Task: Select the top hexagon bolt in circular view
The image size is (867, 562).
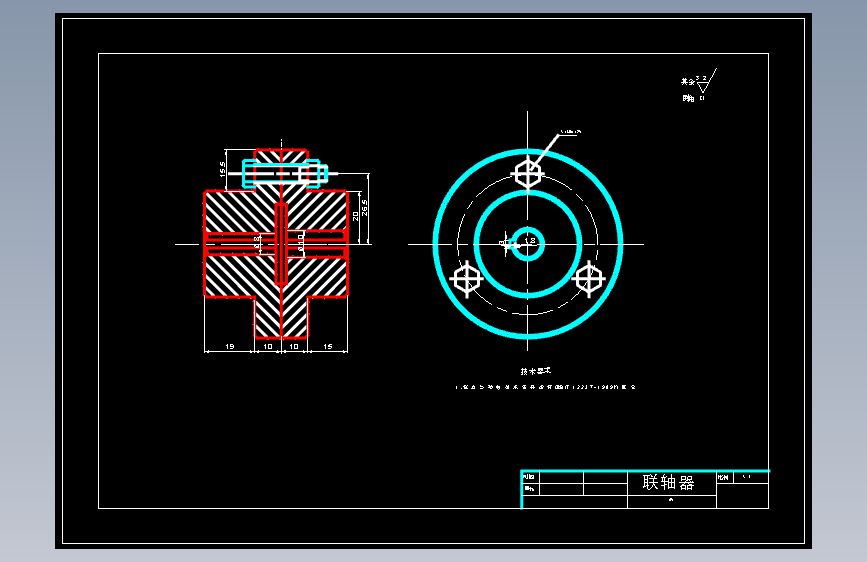Action: [x=528, y=173]
